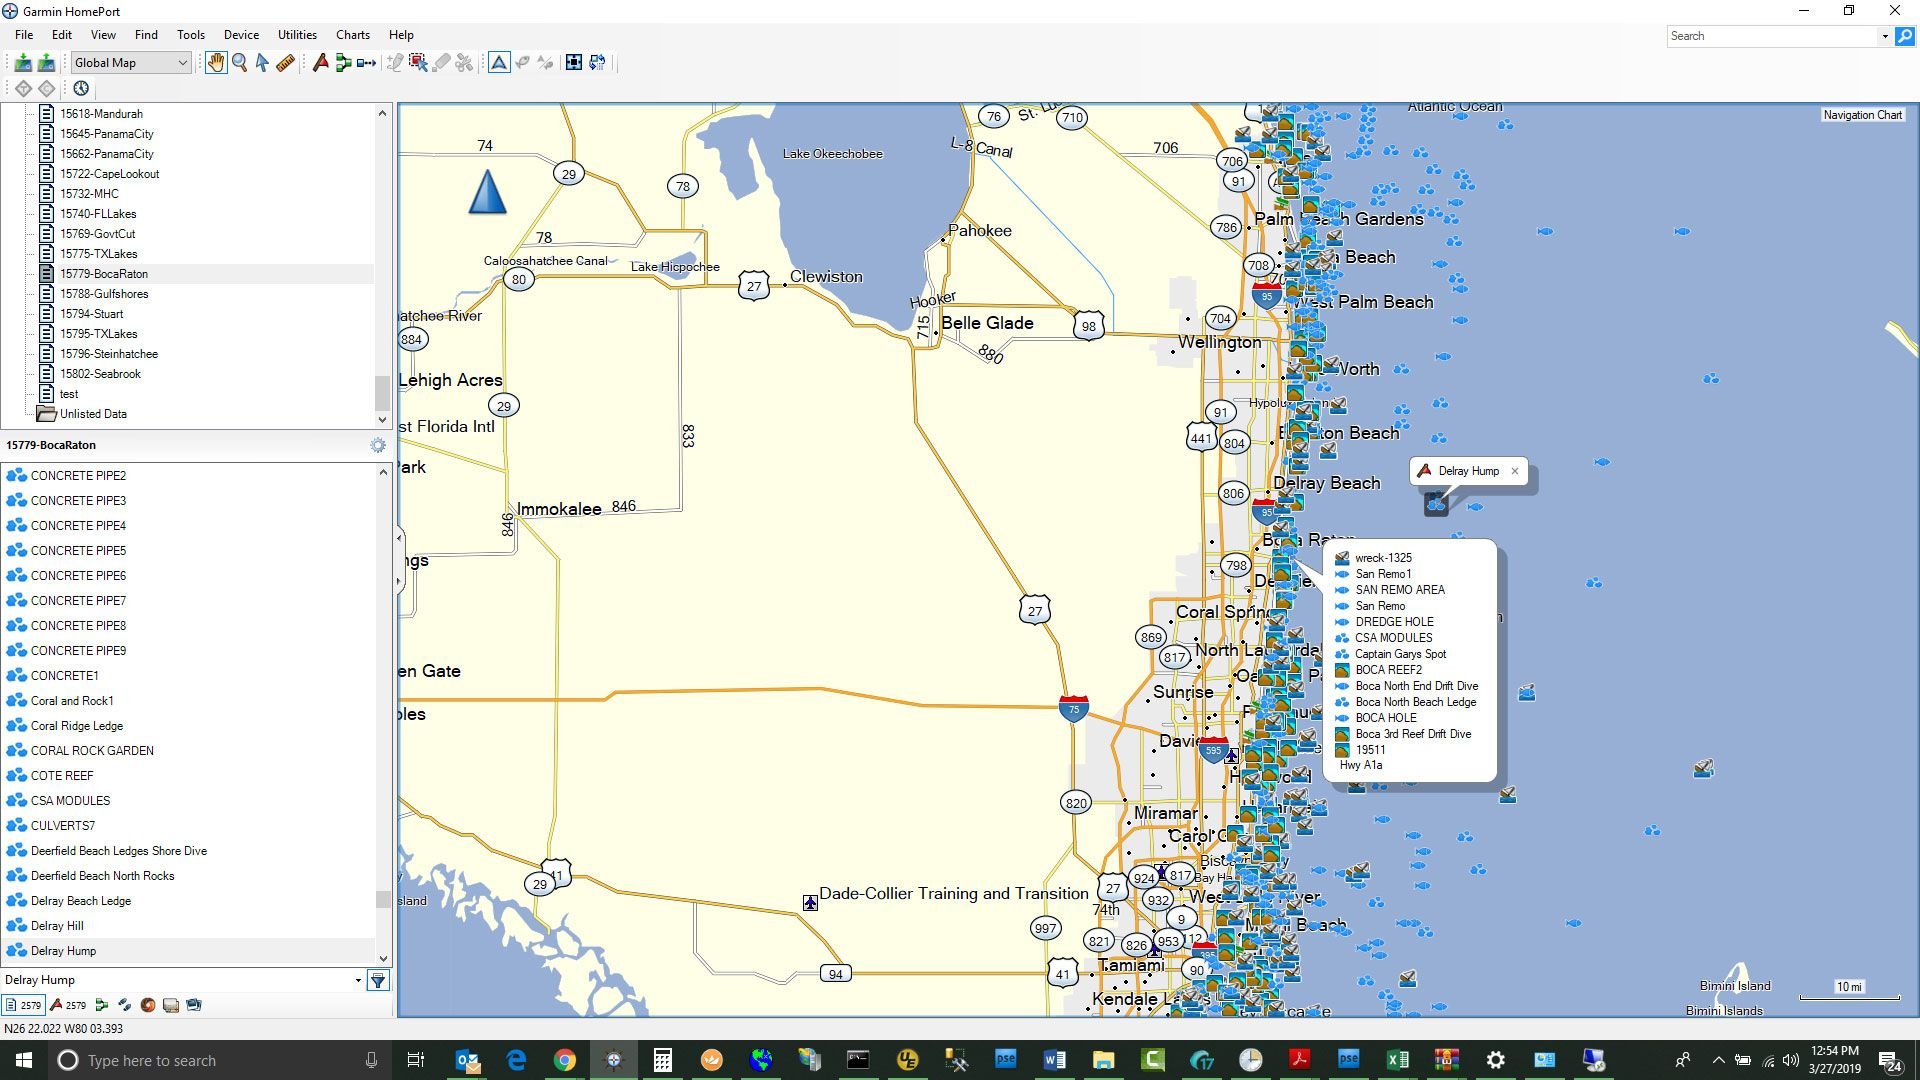
Task: Open Excel from the taskbar
Action: [x=1397, y=1060]
